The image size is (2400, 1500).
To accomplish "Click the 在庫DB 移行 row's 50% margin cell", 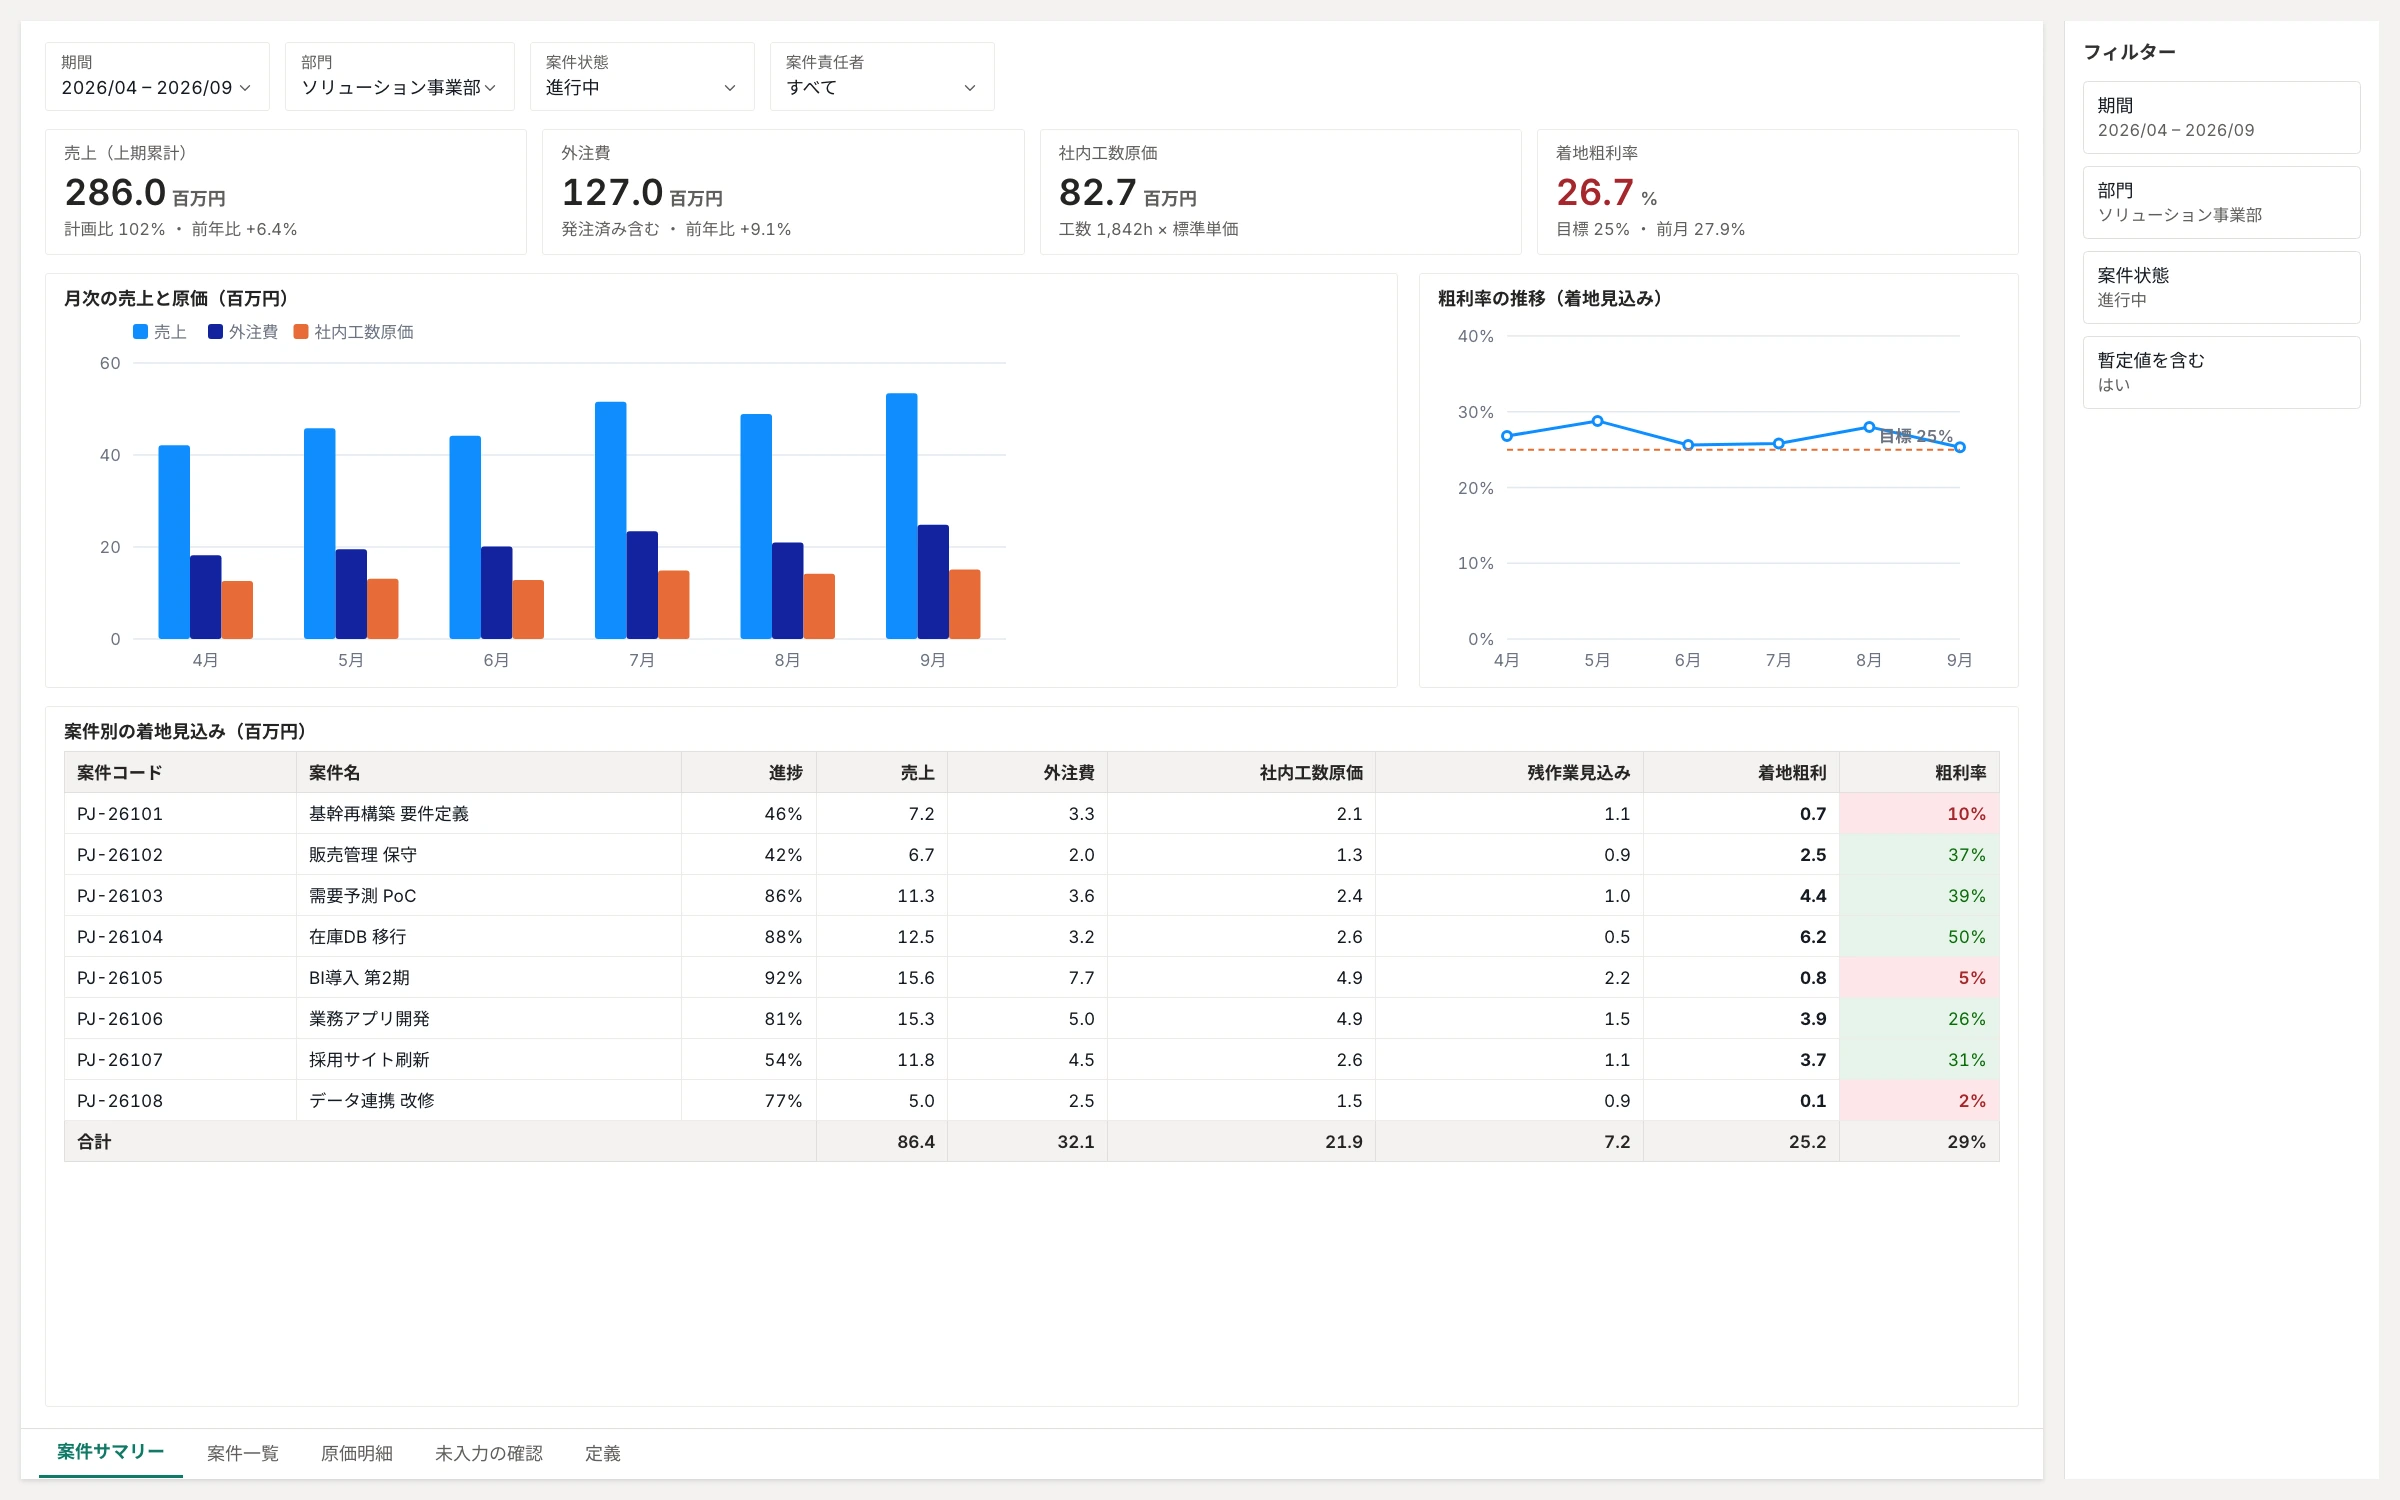I will pyautogui.click(x=1919, y=937).
